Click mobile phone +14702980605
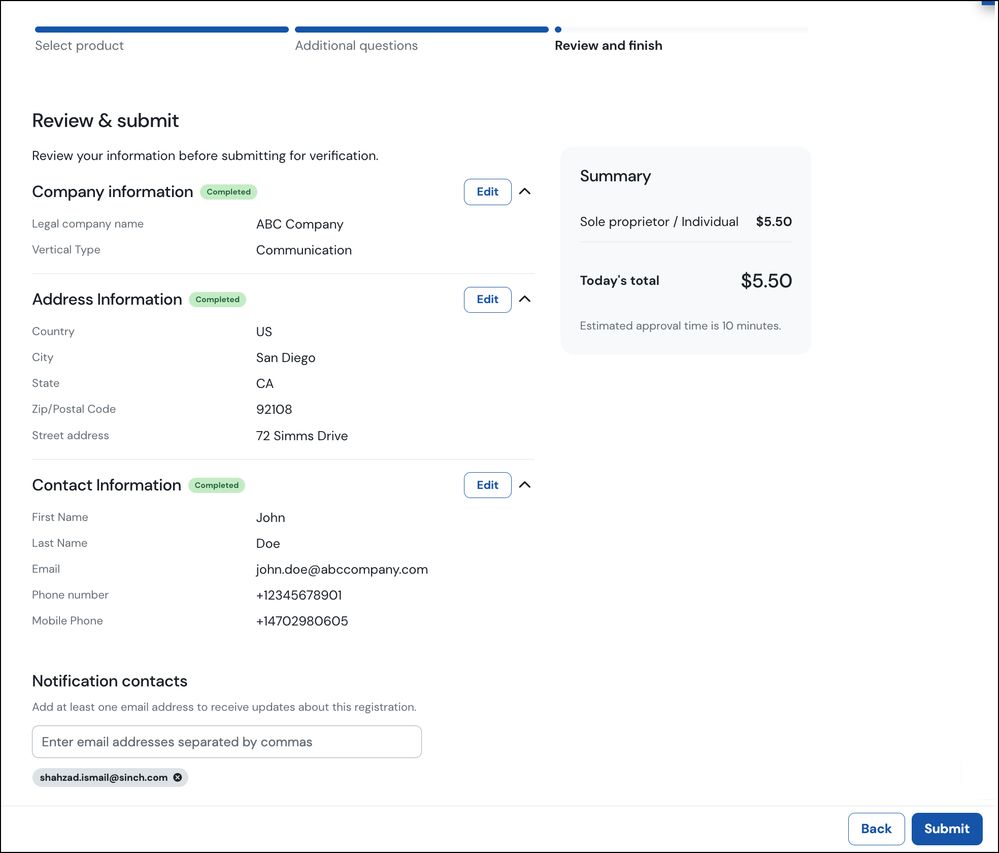Viewport: 999px width, 853px height. coord(302,621)
